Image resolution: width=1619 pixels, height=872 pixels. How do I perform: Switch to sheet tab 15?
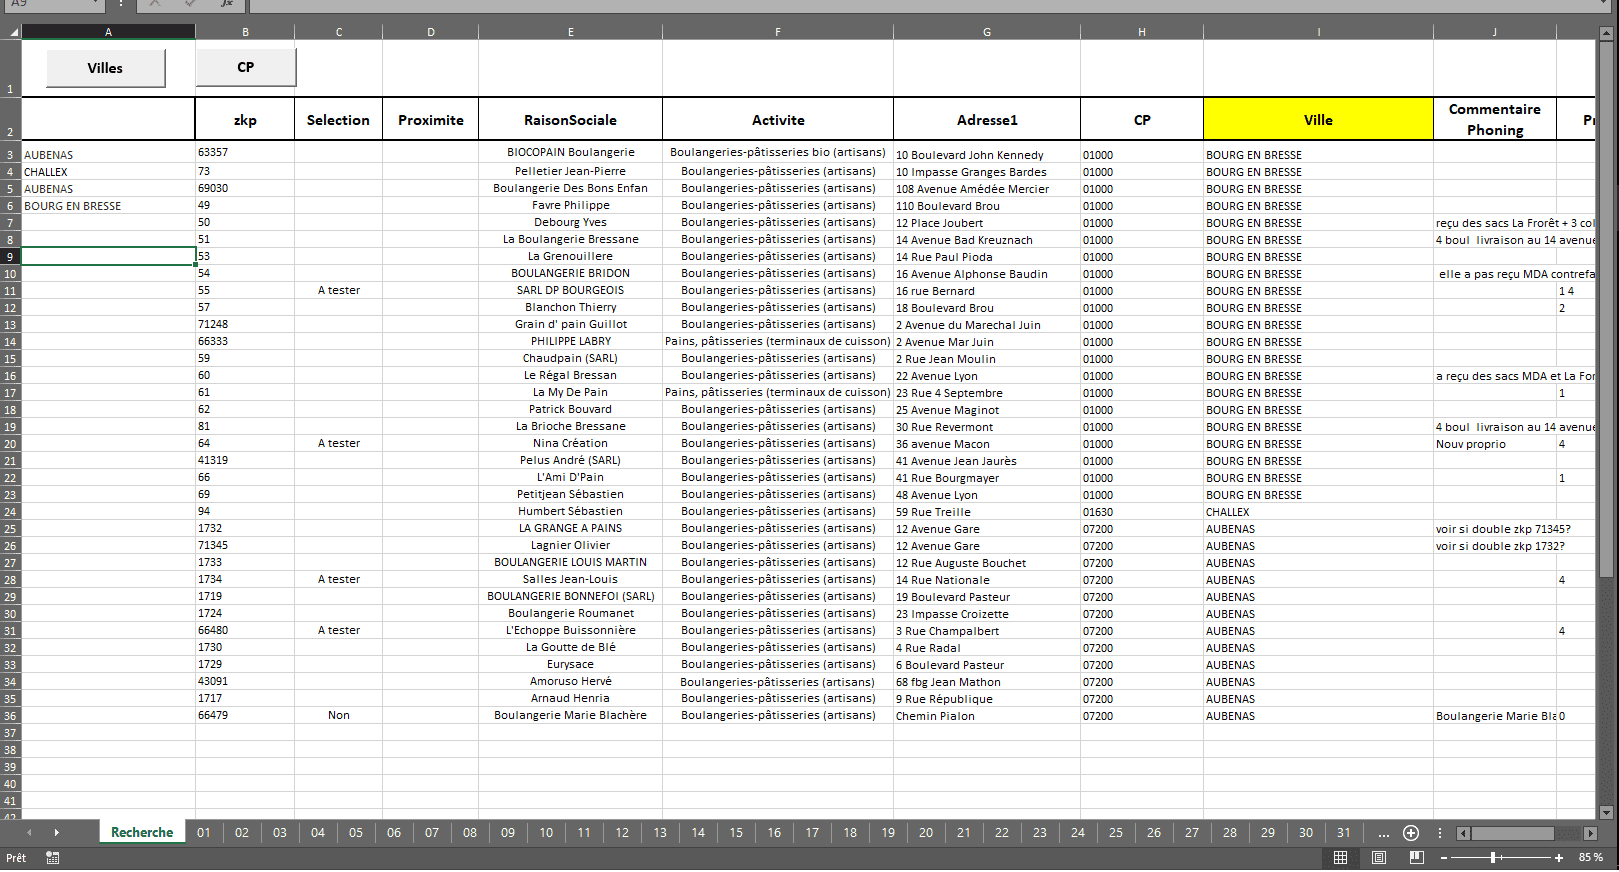[x=736, y=833]
